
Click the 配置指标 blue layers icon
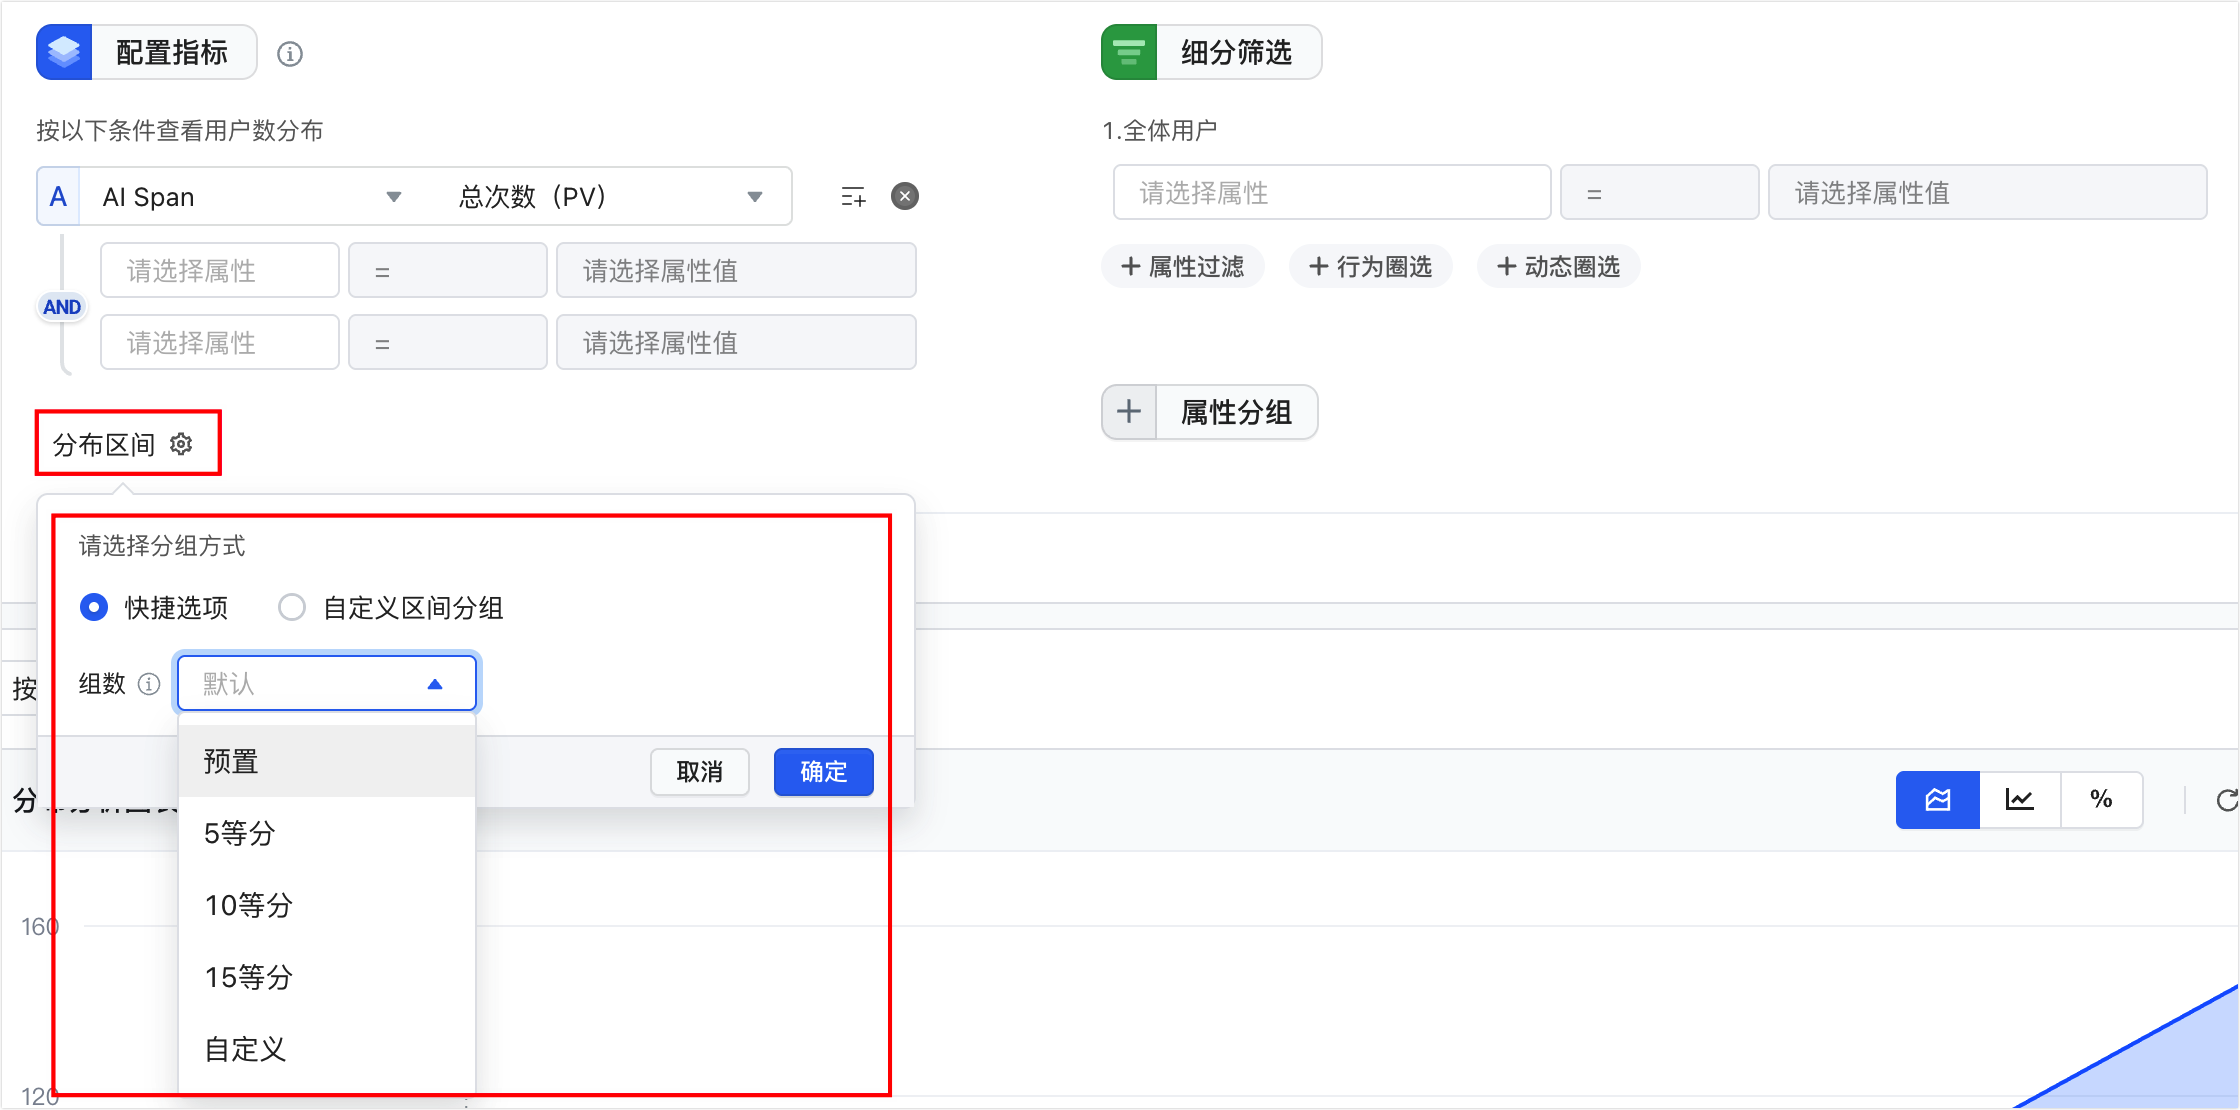coord(64,52)
